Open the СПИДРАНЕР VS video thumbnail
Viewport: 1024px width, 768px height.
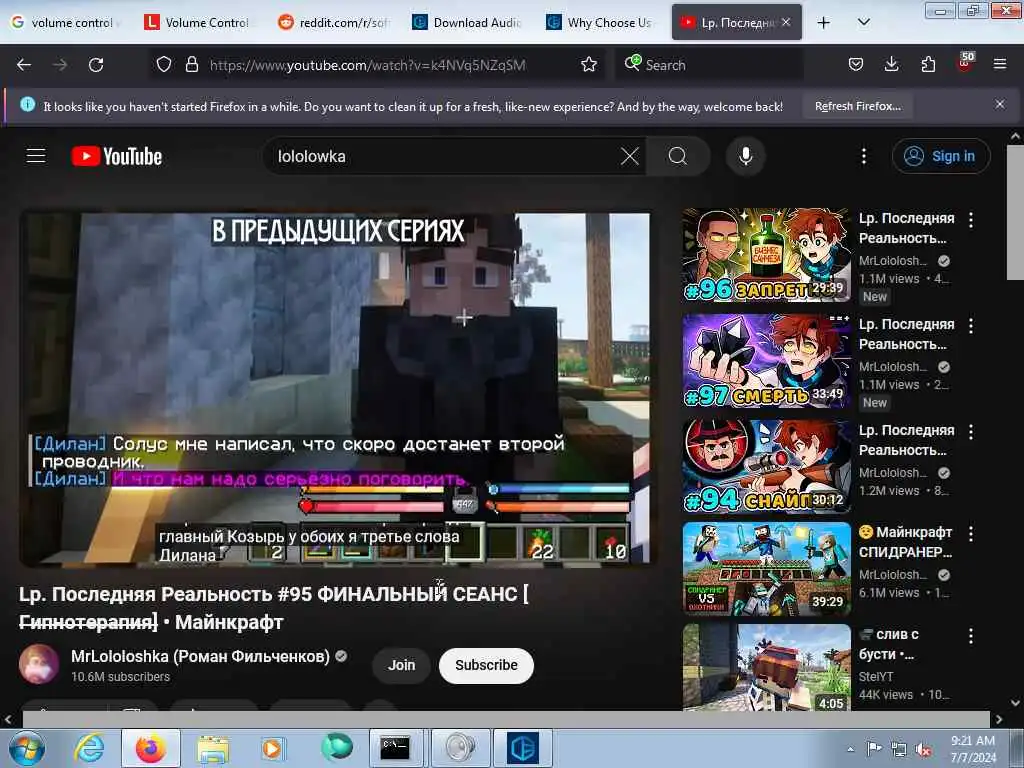click(767, 569)
